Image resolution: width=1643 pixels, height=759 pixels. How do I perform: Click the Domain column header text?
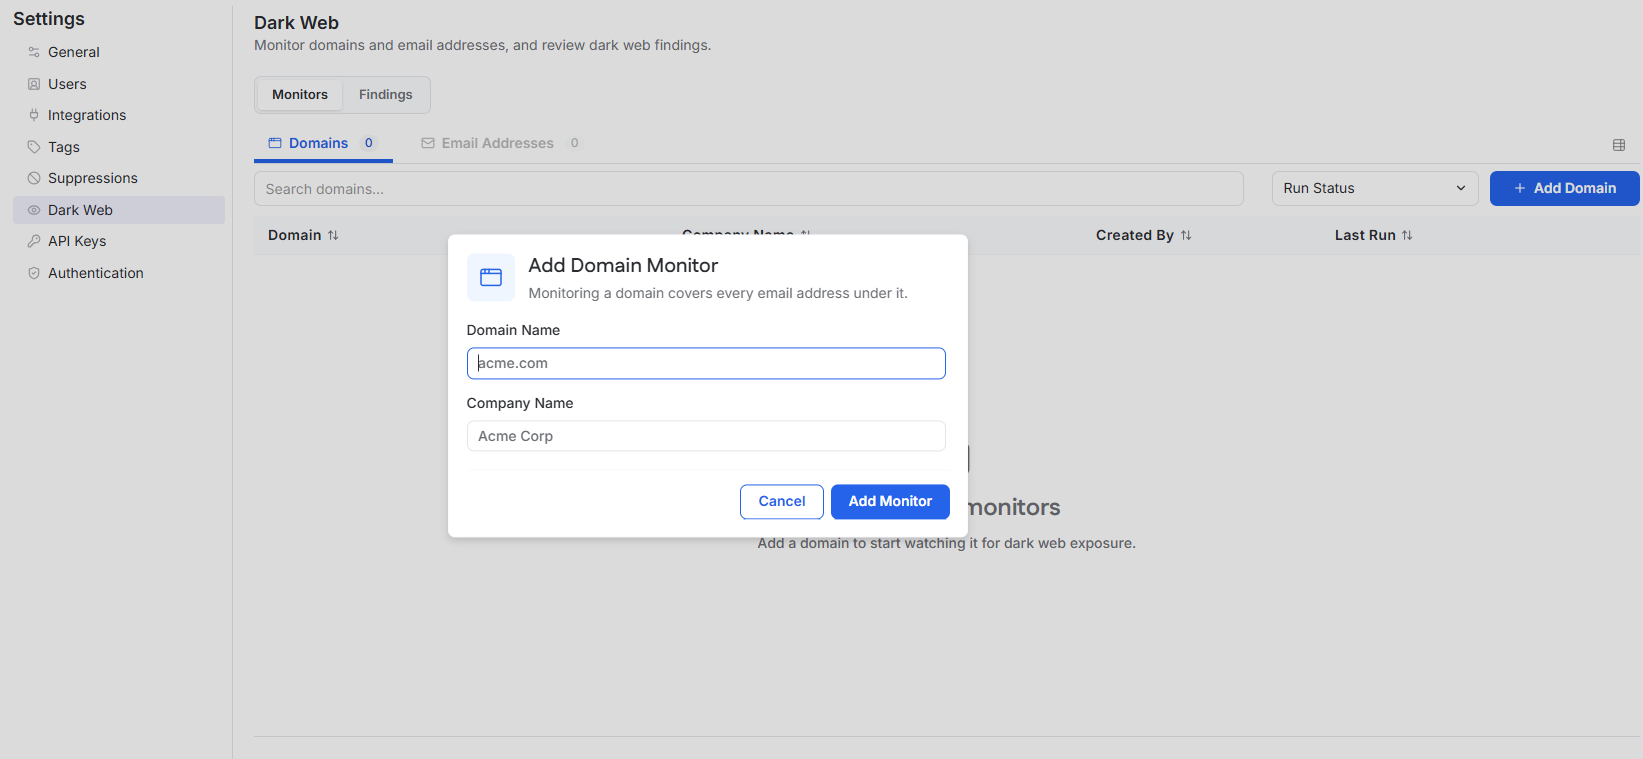[x=294, y=235]
